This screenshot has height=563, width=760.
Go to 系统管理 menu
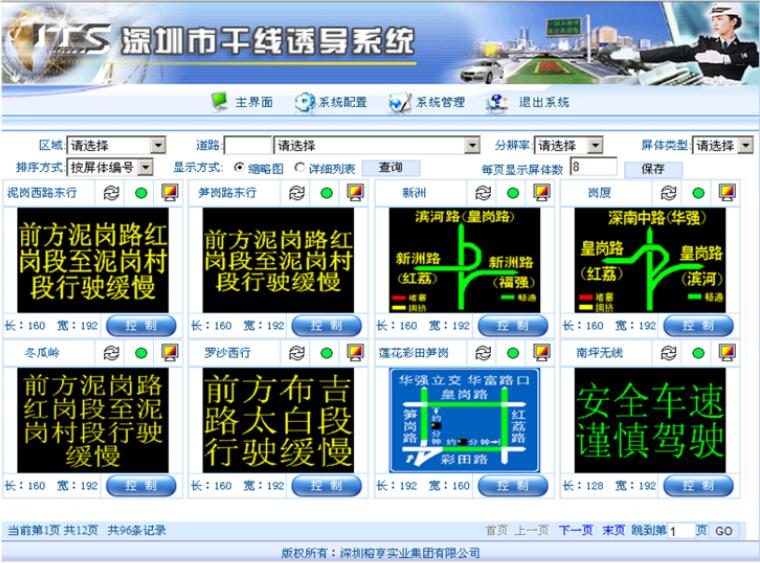tap(428, 102)
